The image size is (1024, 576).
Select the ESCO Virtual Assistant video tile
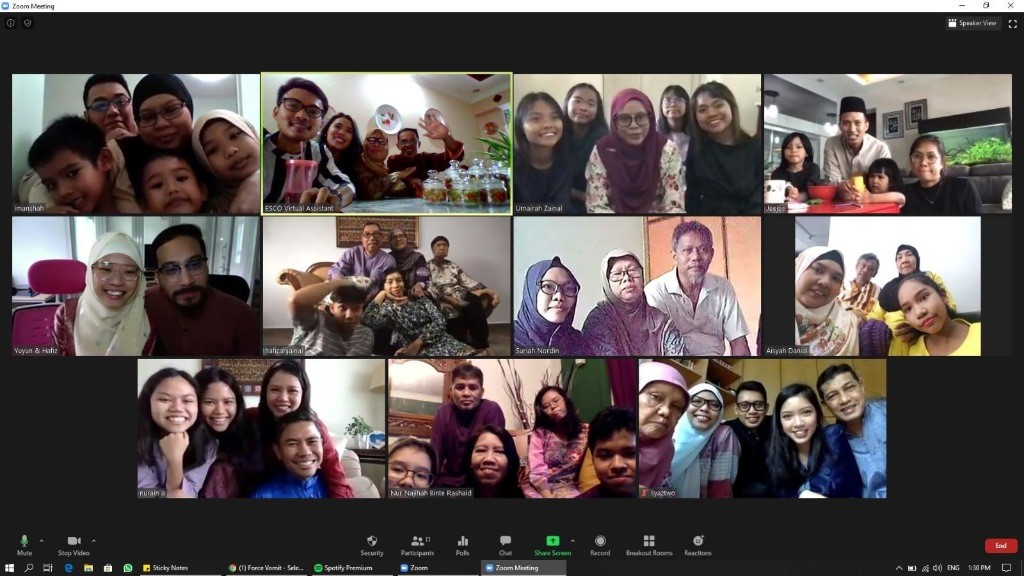pyautogui.click(x=387, y=144)
